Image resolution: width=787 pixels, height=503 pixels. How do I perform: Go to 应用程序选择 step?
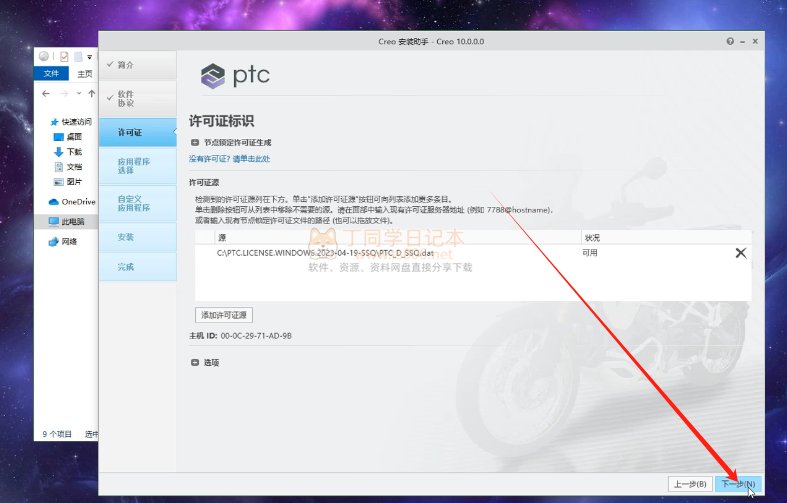138,166
